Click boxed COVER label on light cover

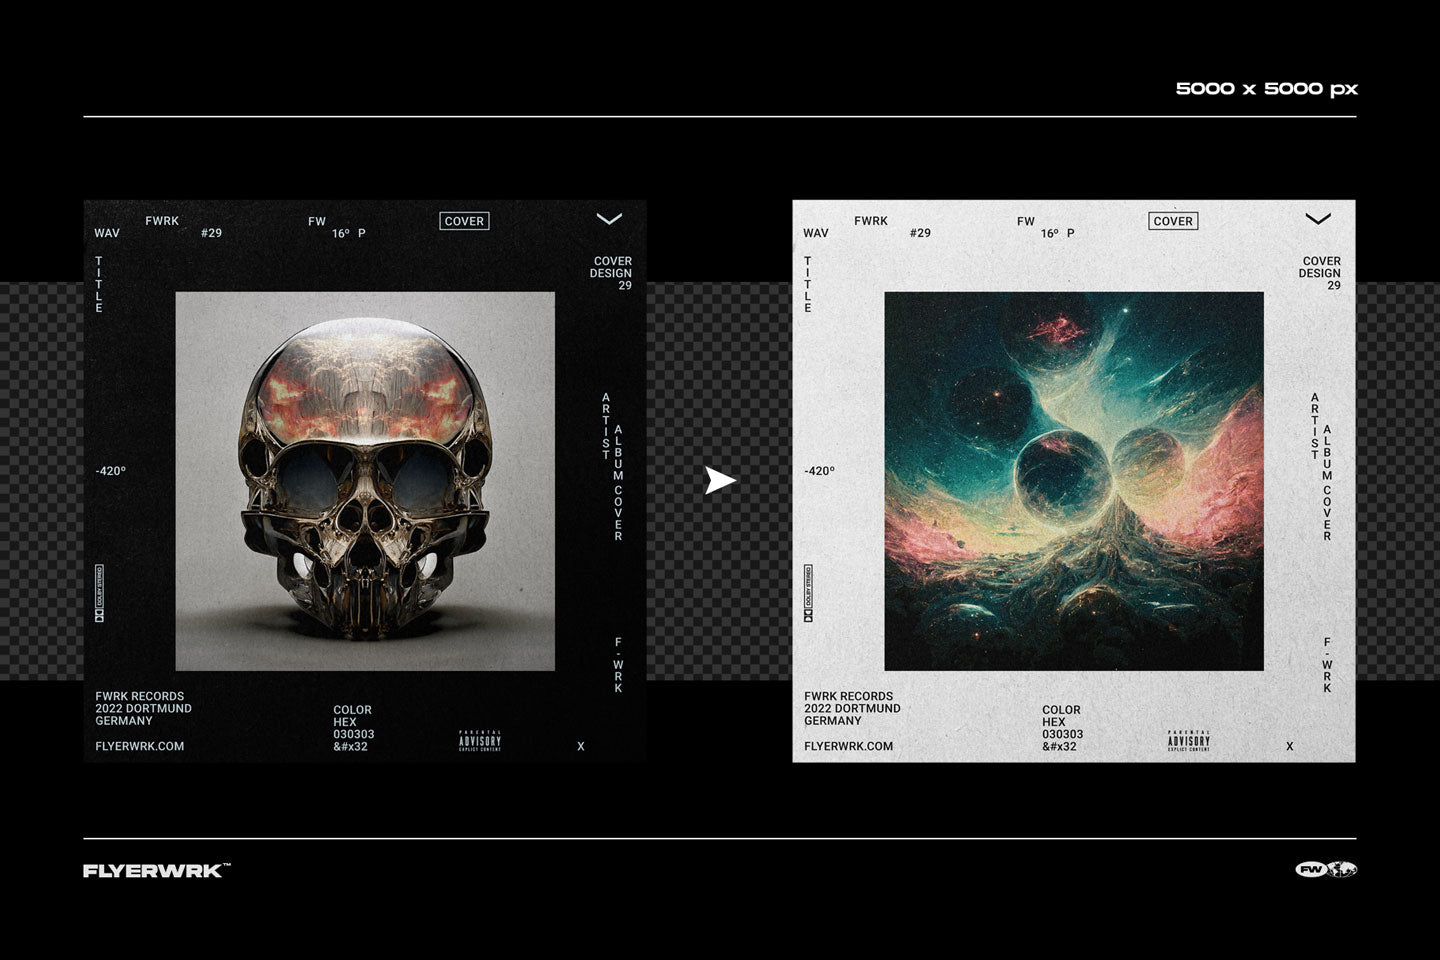(x=1173, y=221)
